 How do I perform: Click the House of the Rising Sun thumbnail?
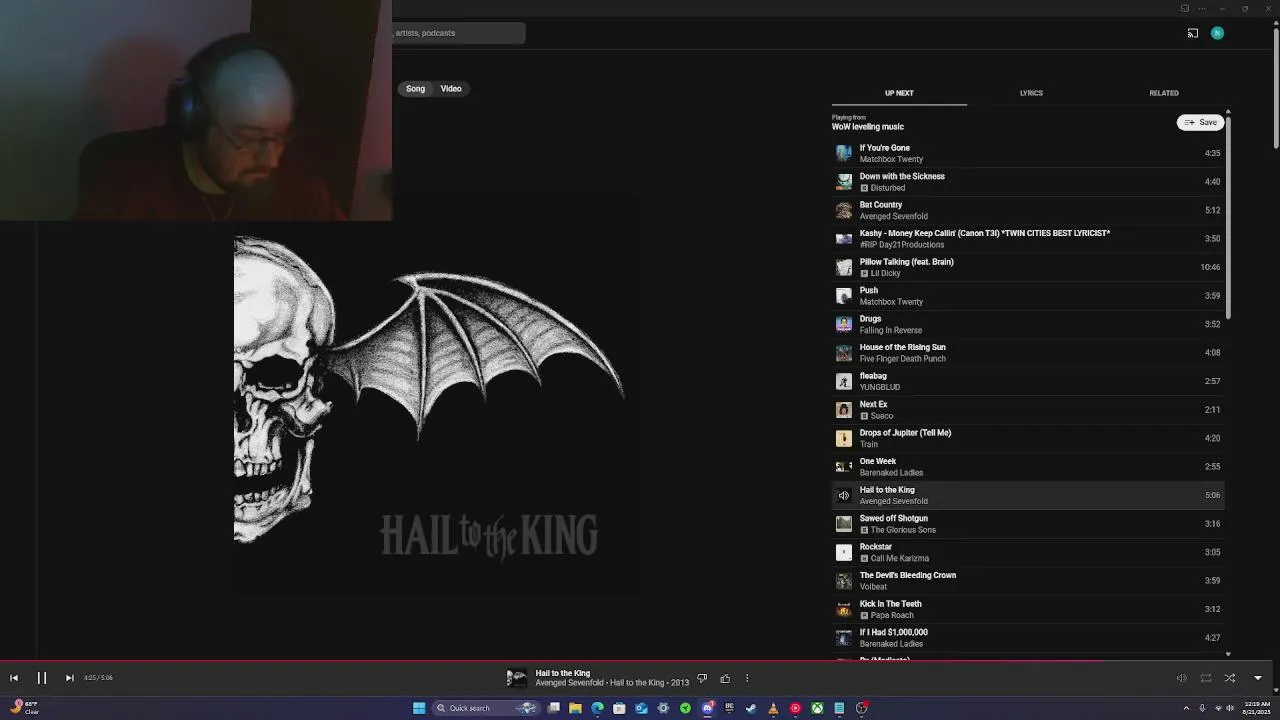pyautogui.click(x=844, y=353)
